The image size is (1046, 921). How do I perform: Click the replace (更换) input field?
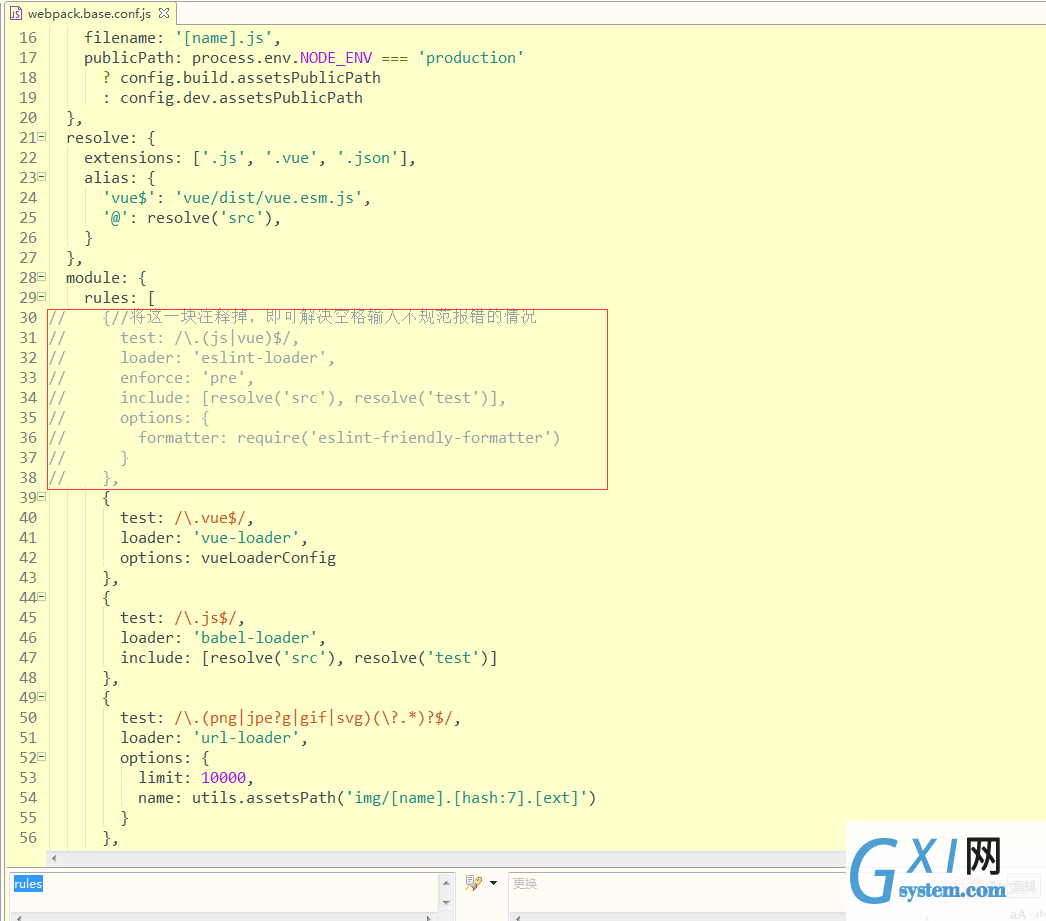point(677,892)
